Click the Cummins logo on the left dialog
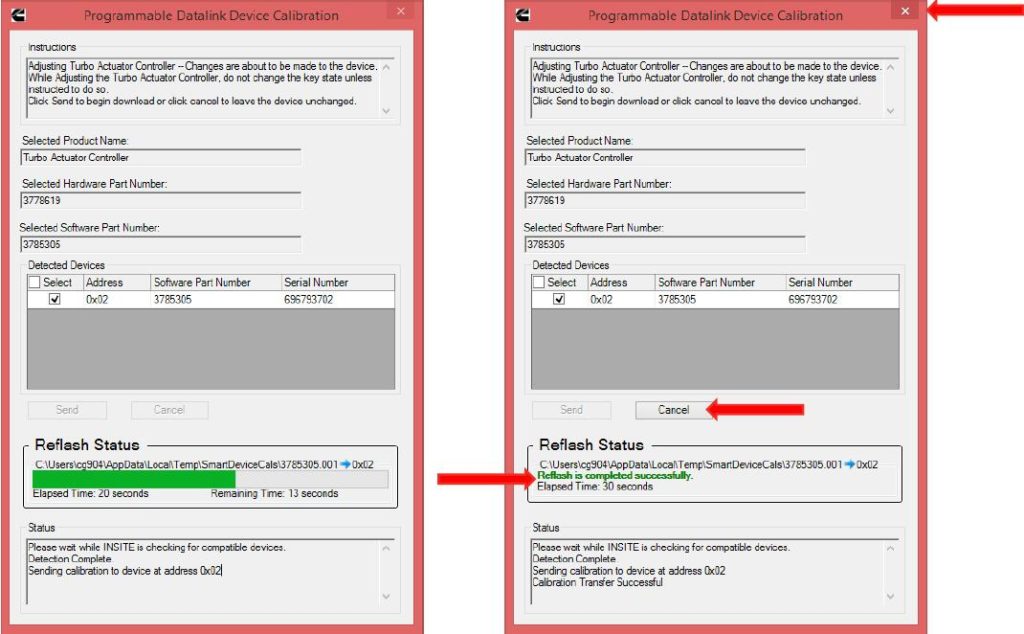Image resolution: width=1024 pixels, height=634 pixels. point(17,14)
